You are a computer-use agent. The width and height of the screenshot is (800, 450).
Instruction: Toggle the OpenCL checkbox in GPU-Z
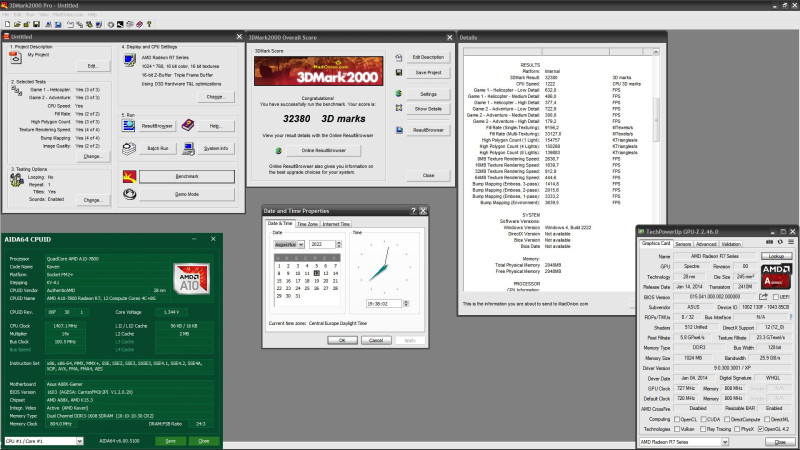point(678,419)
